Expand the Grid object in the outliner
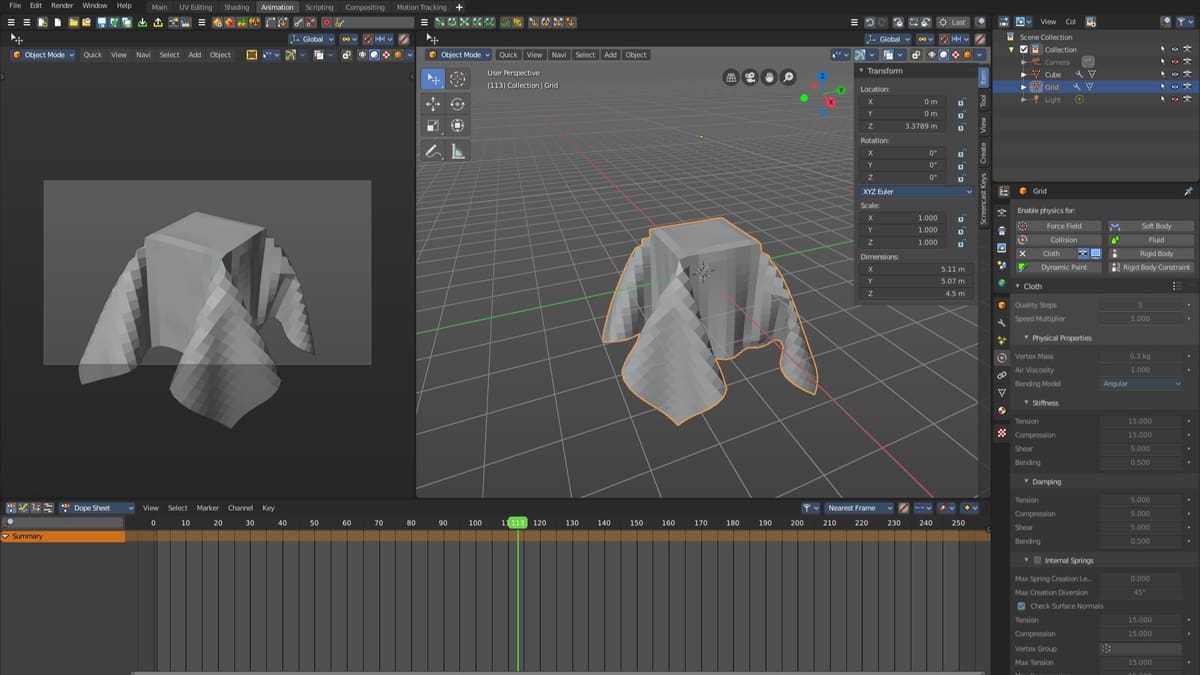The image size is (1200, 675). coord(1023,87)
